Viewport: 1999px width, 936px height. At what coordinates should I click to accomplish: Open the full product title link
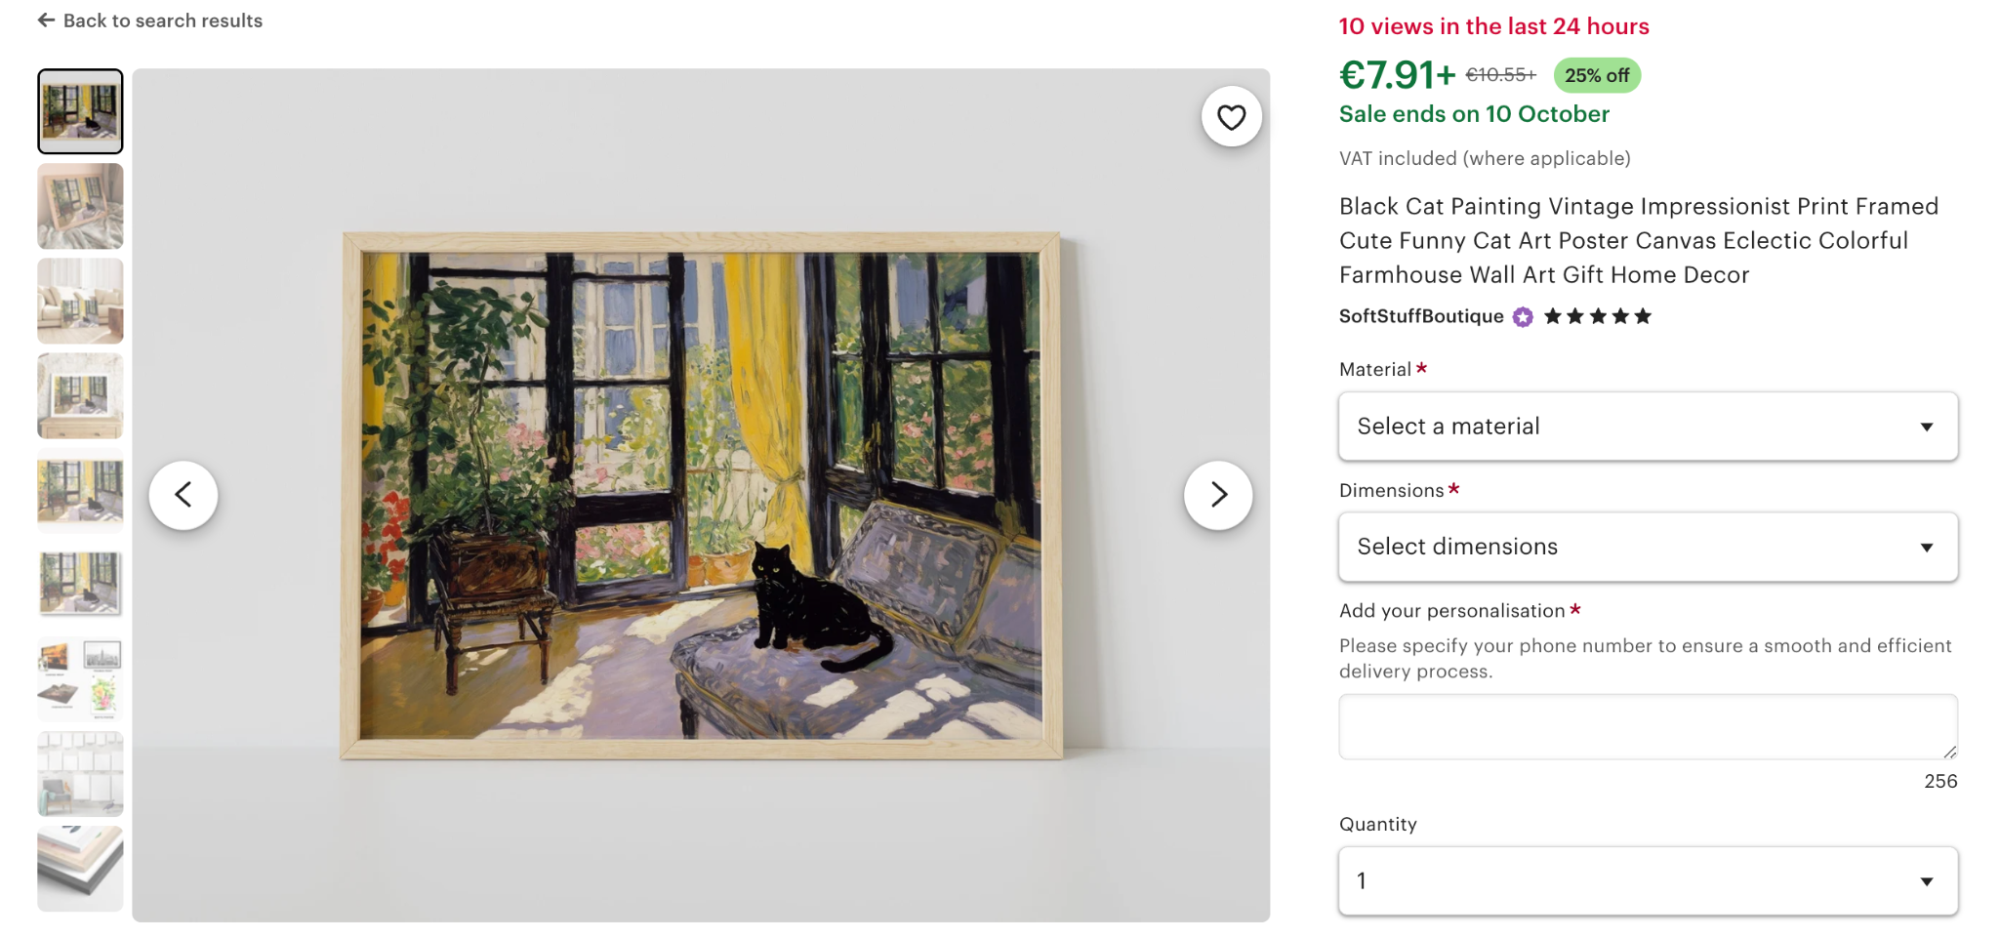point(1638,240)
